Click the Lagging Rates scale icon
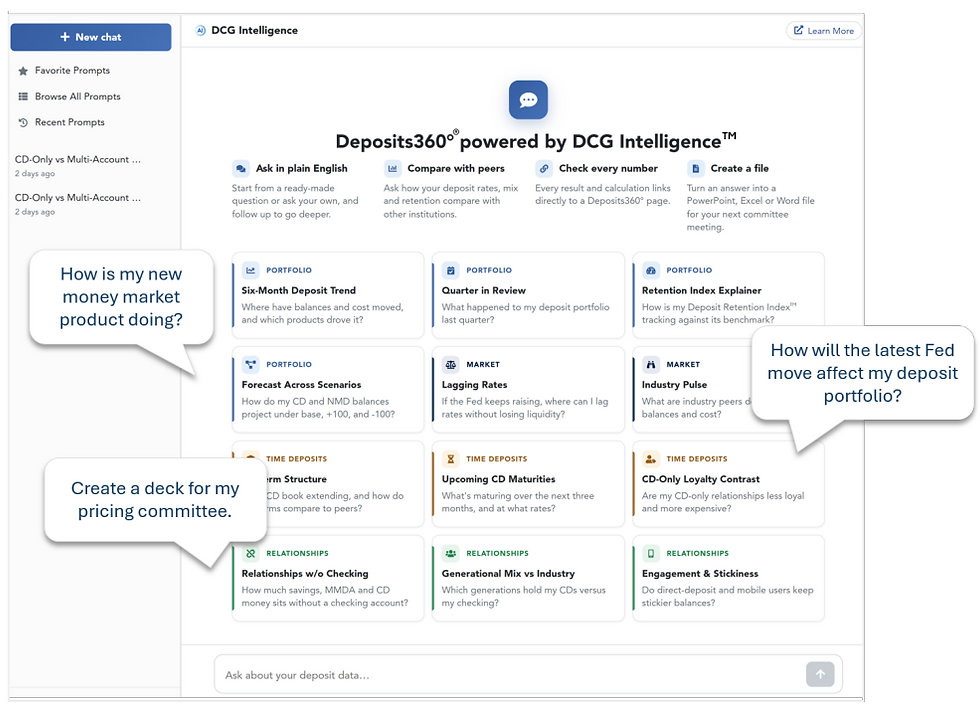This screenshot has width=980, height=709. tap(451, 365)
